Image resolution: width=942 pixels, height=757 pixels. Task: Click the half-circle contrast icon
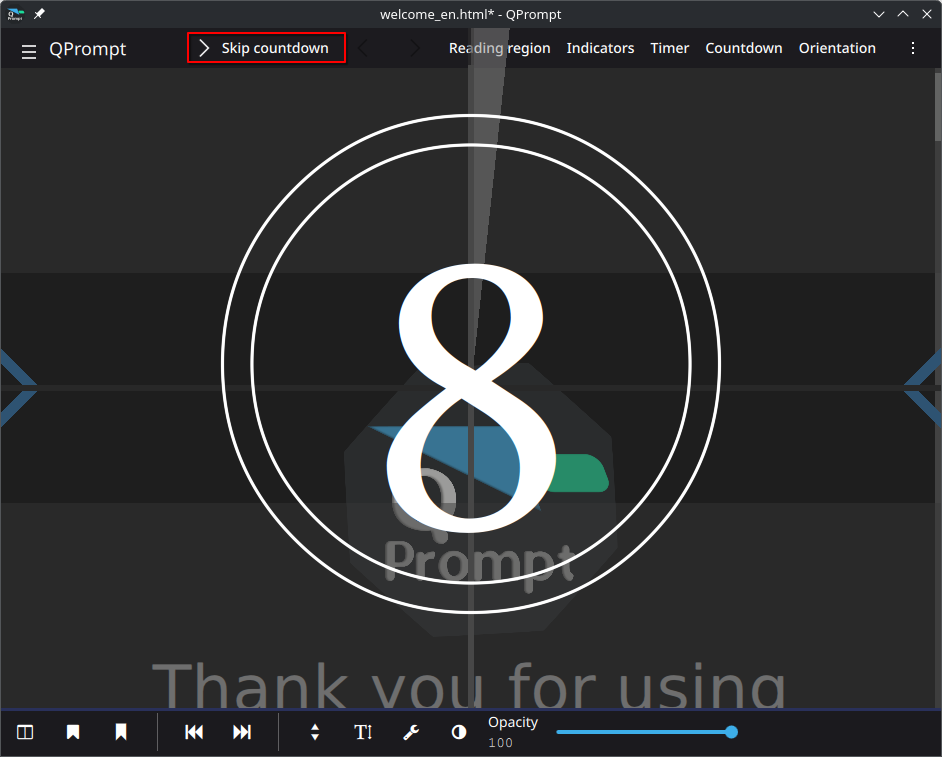tap(459, 732)
